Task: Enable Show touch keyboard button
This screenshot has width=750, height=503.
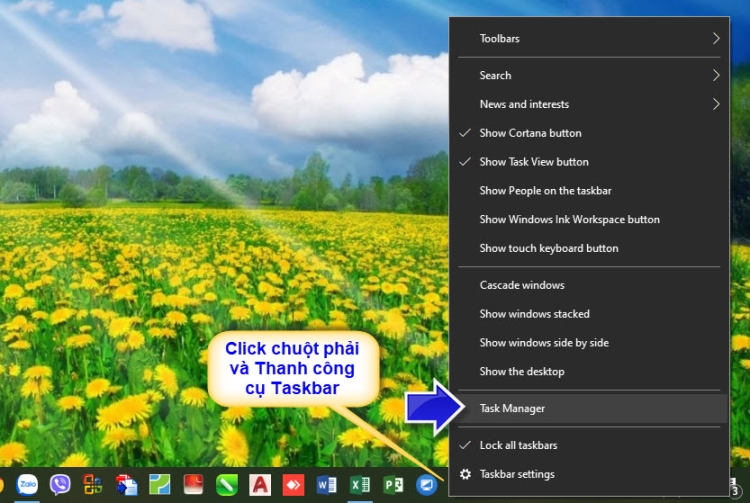Action: (548, 248)
